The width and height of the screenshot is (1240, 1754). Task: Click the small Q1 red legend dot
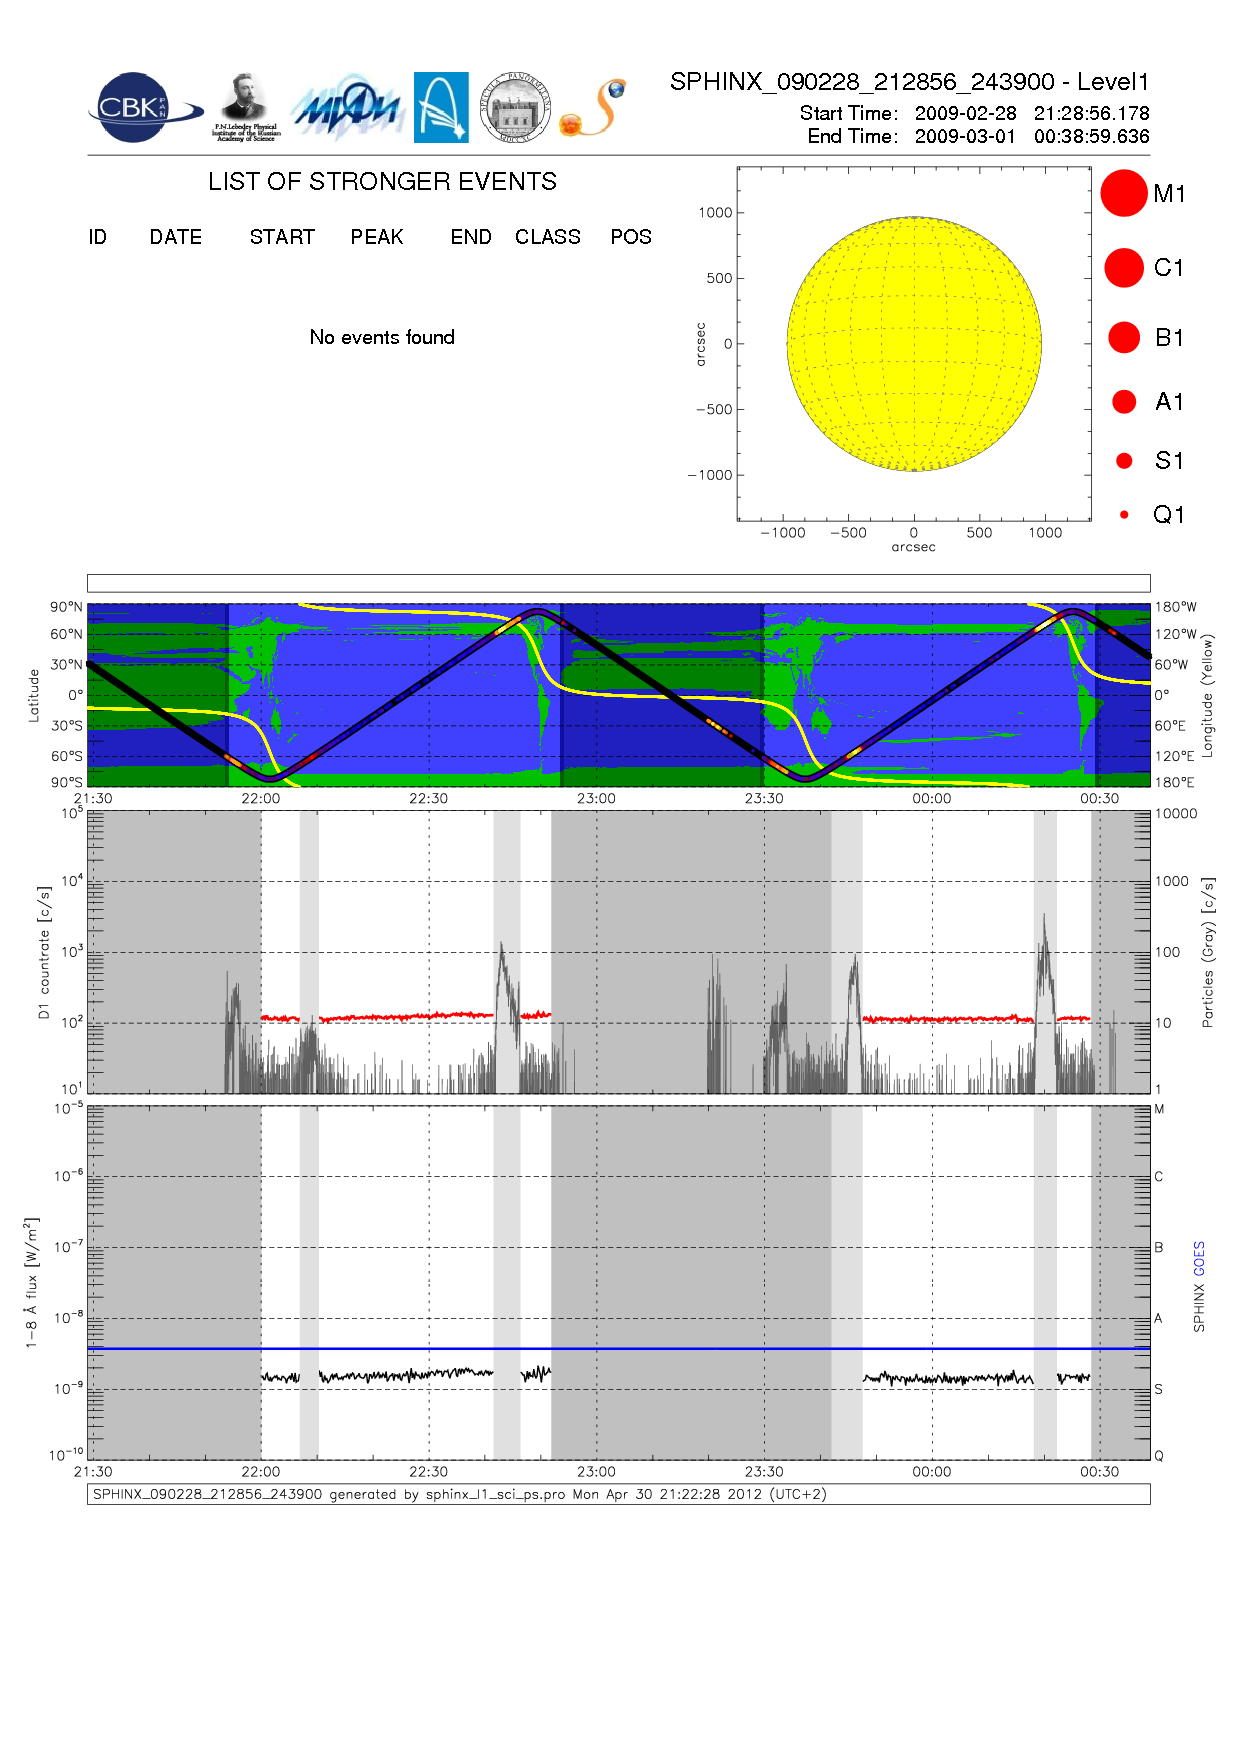pos(1124,514)
